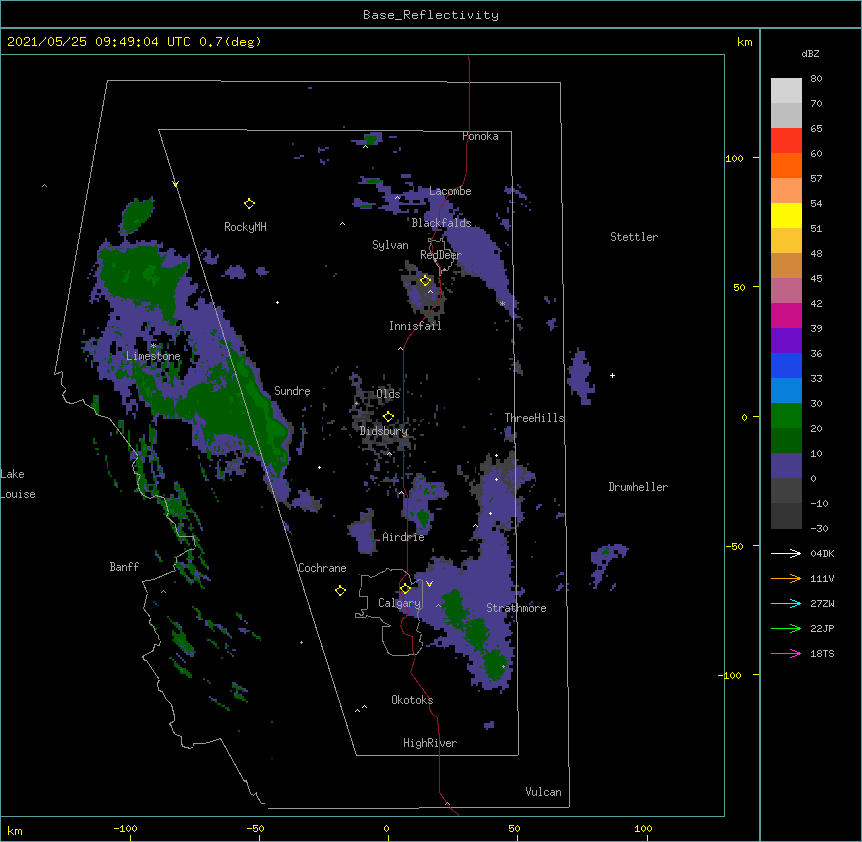Click the dBZ legend heading
This screenshot has width=862, height=842.
click(x=810, y=53)
